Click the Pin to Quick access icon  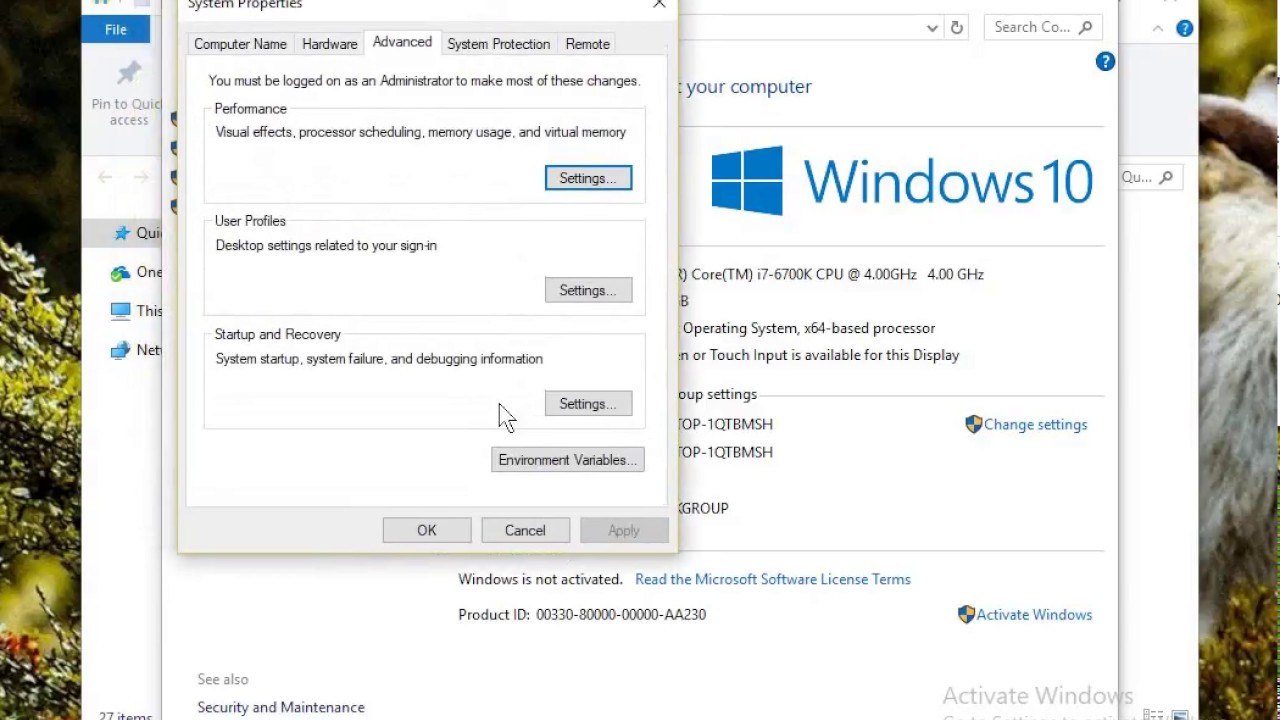click(129, 73)
